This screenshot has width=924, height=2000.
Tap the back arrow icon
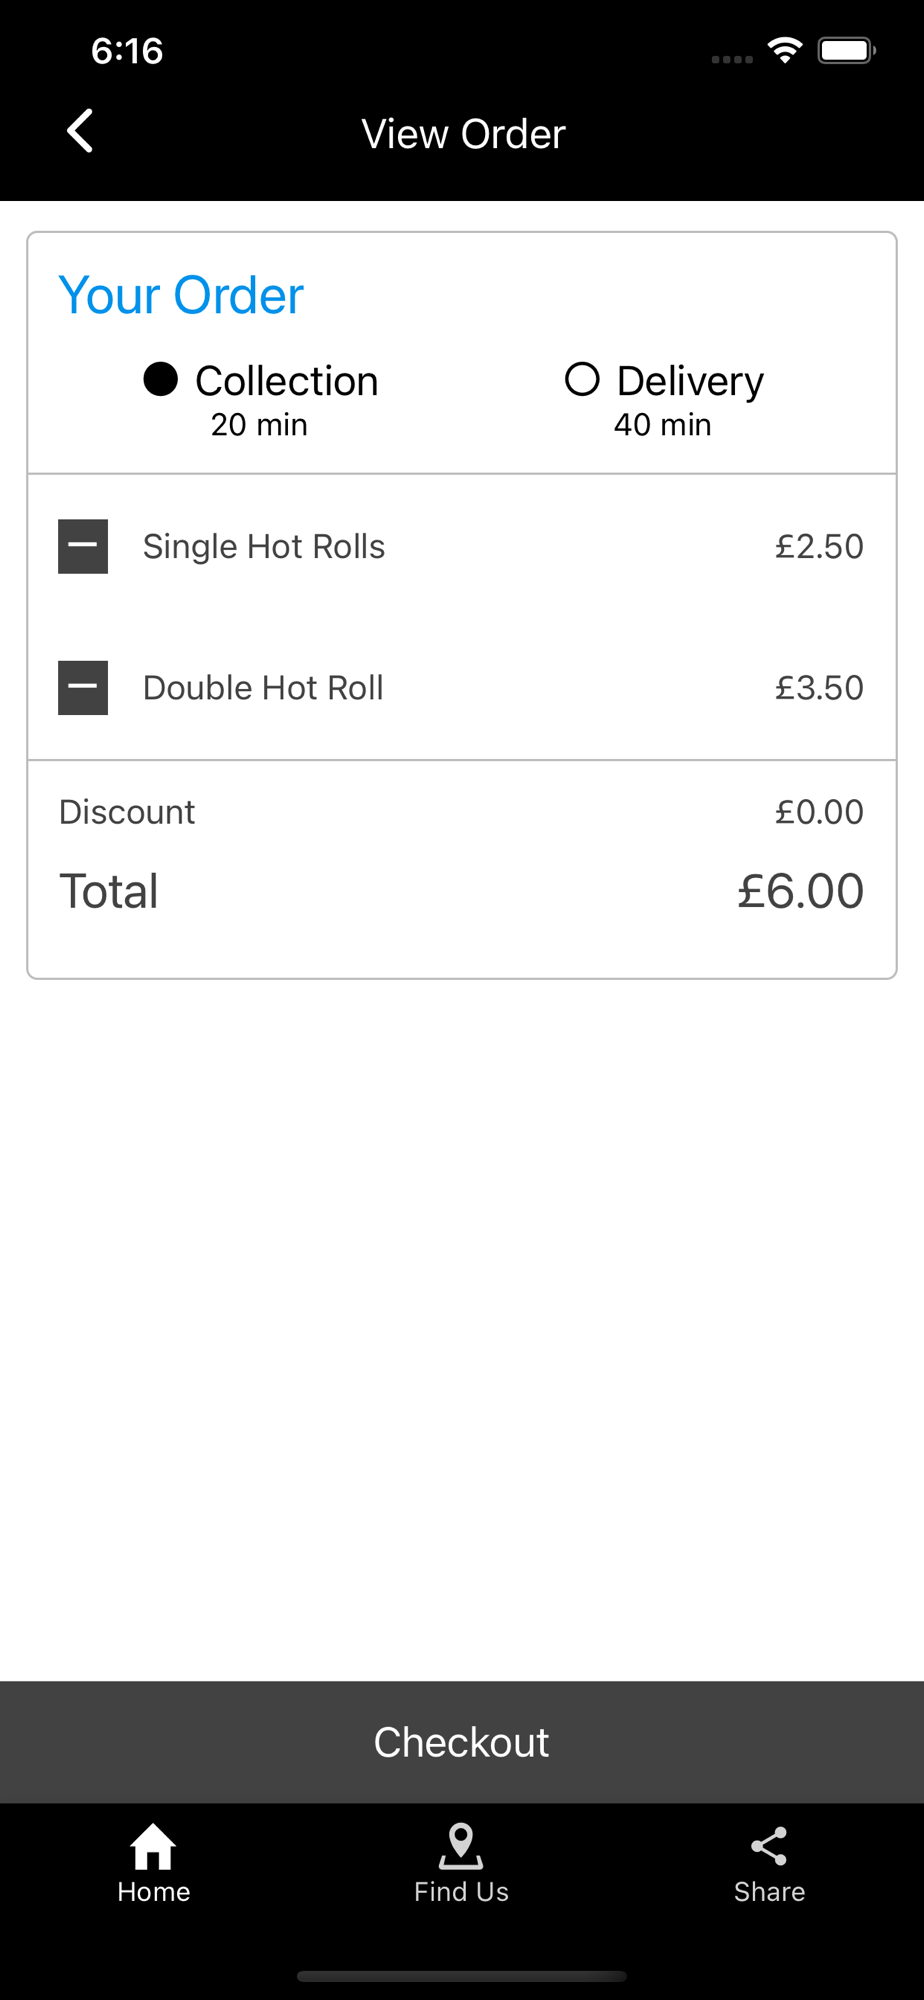tap(80, 131)
